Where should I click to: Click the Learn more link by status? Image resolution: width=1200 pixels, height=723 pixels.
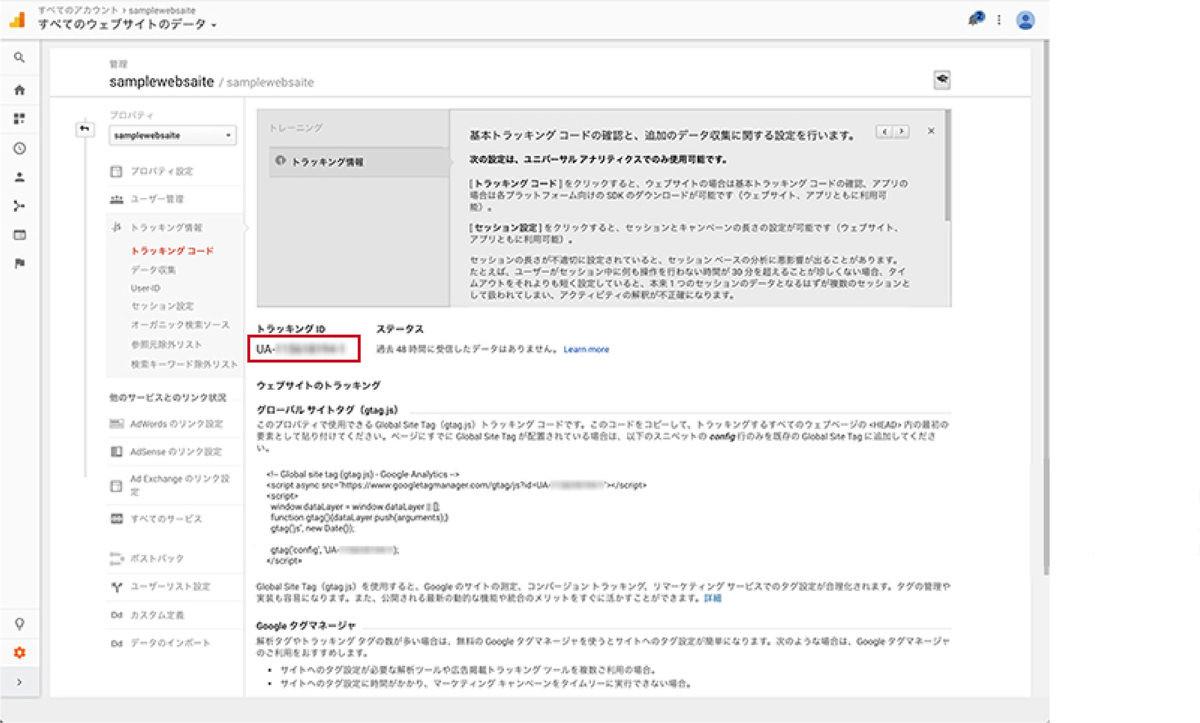(x=586, y=349)
